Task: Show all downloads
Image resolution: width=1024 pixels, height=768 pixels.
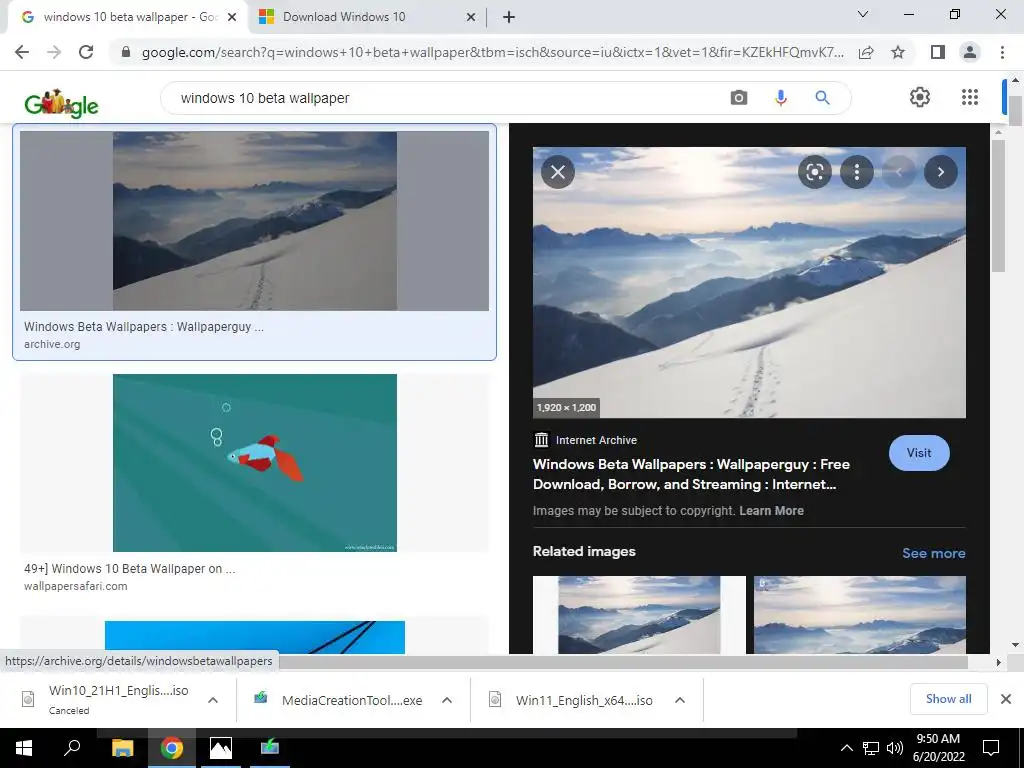Action: pos(948,699)
